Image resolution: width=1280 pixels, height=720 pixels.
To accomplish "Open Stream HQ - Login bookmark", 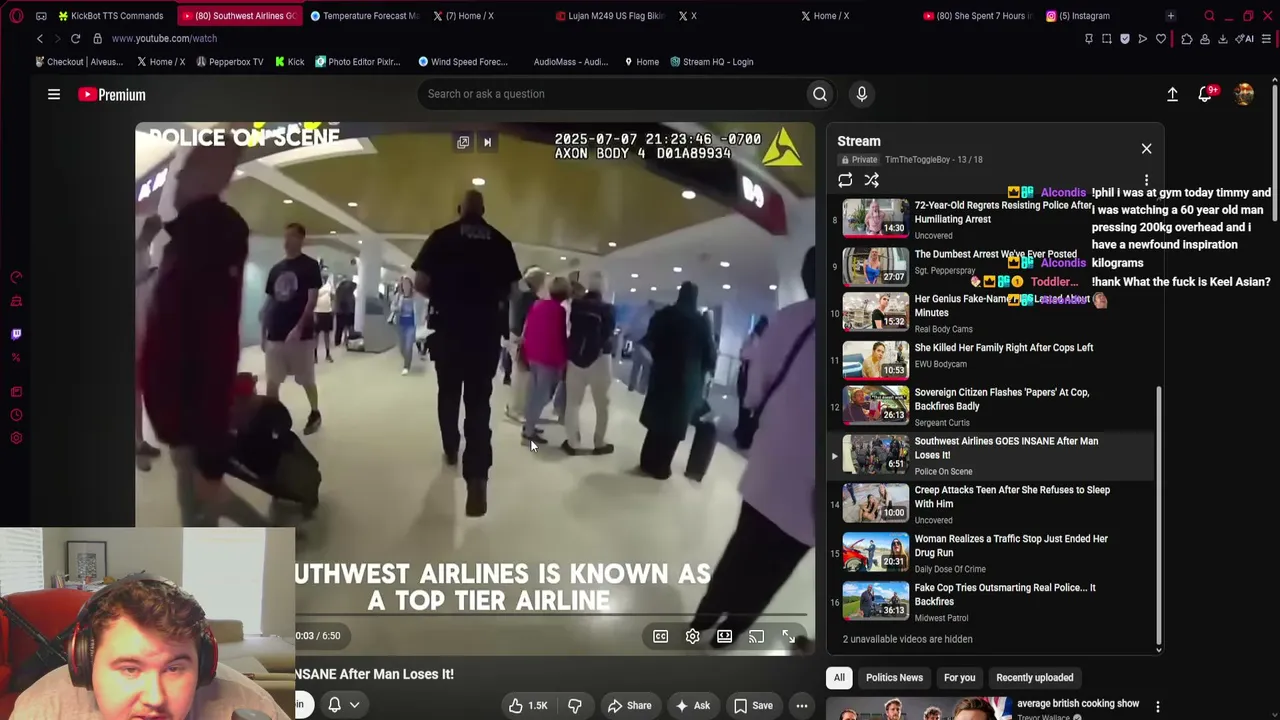I will [x=711, y=62].
